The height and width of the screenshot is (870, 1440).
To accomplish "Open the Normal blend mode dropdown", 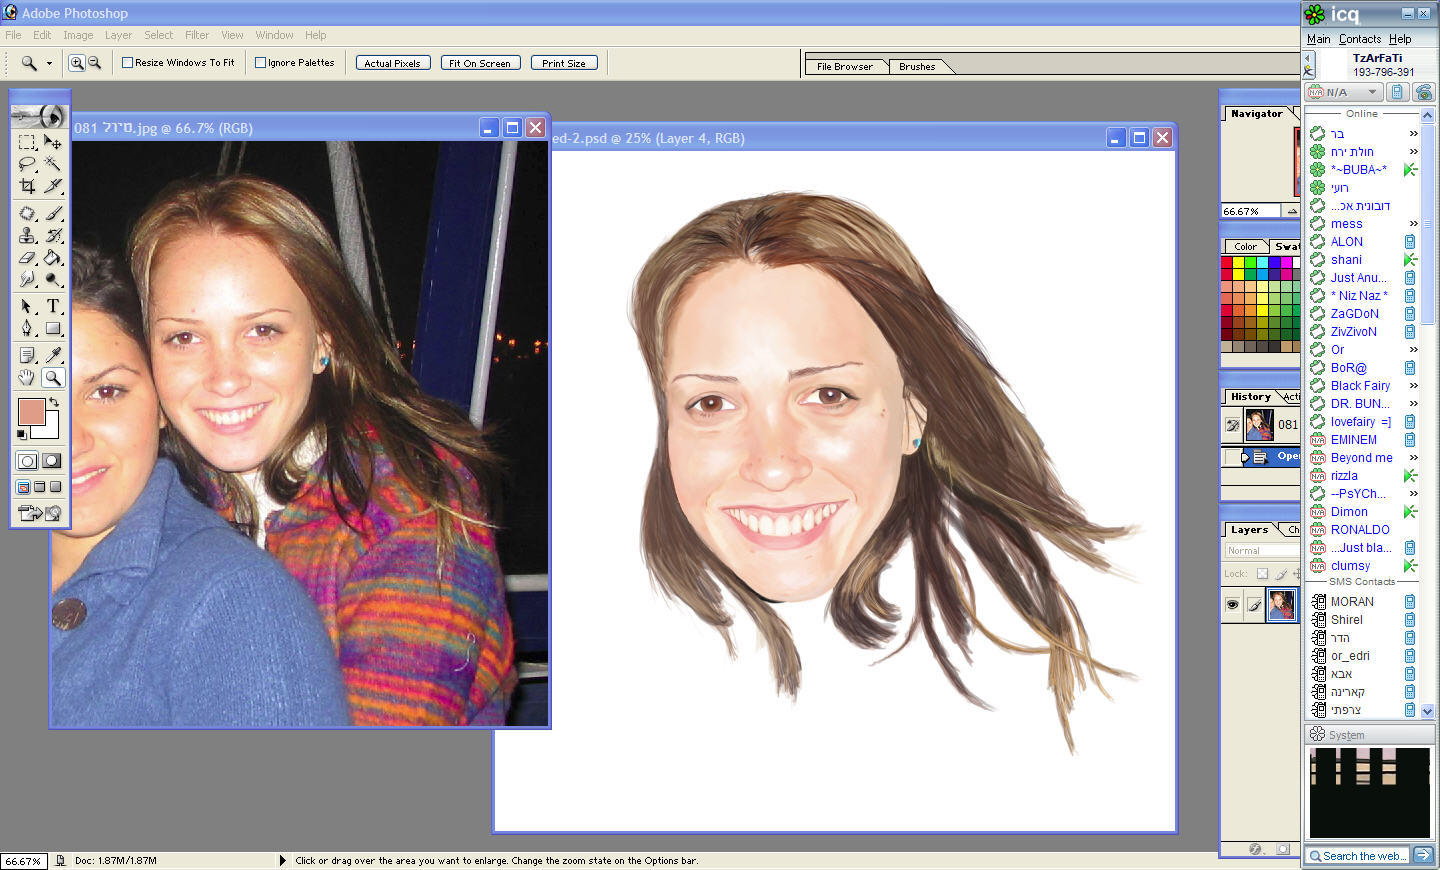I will pyautogui.click(x=1260, y=551).
